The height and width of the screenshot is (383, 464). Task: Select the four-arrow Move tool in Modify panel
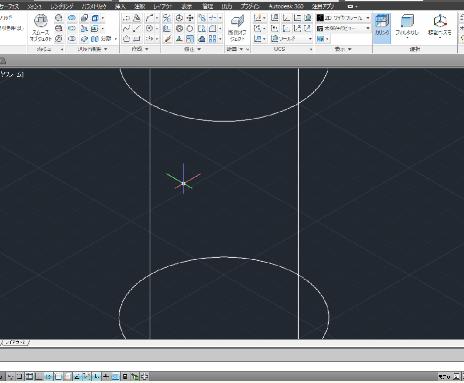(190, 18)
